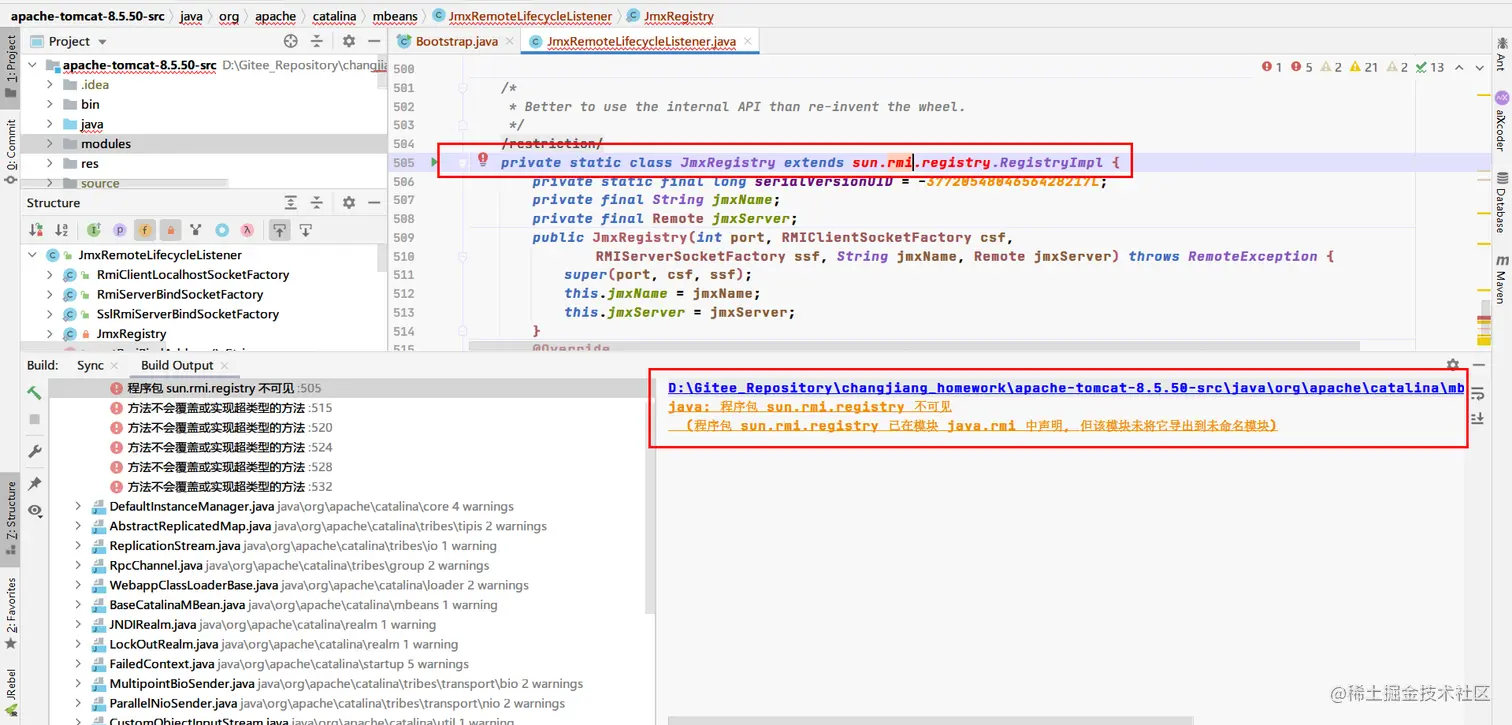Open the Z: Structure side tab
The height and width of the screenshot is (725, 1512).
11,518
